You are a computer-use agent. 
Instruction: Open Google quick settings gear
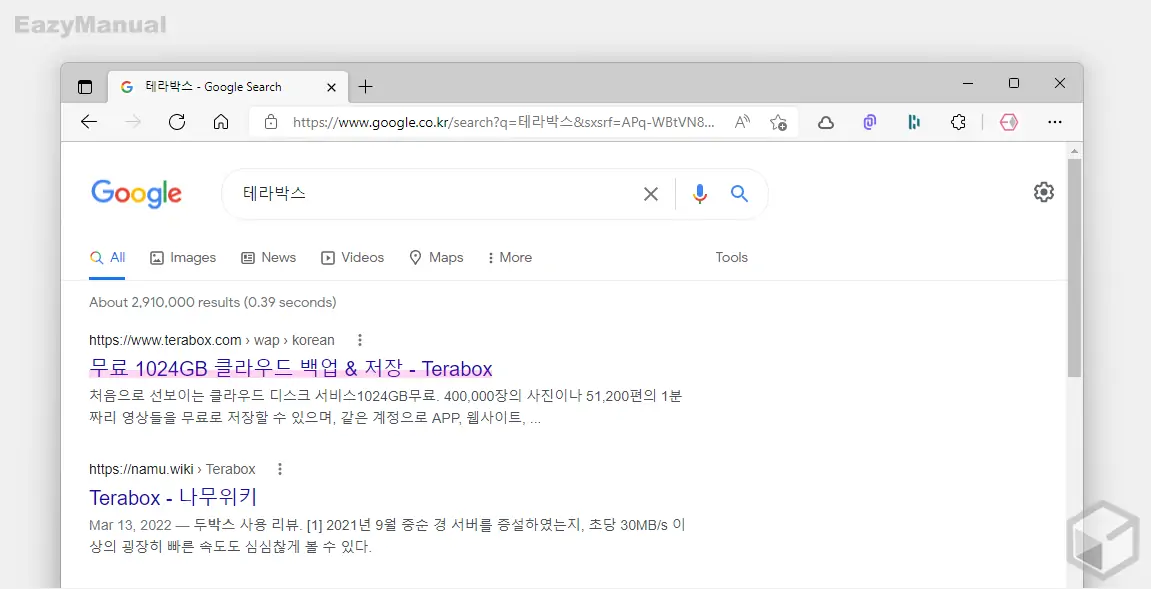click(1044, 192)
